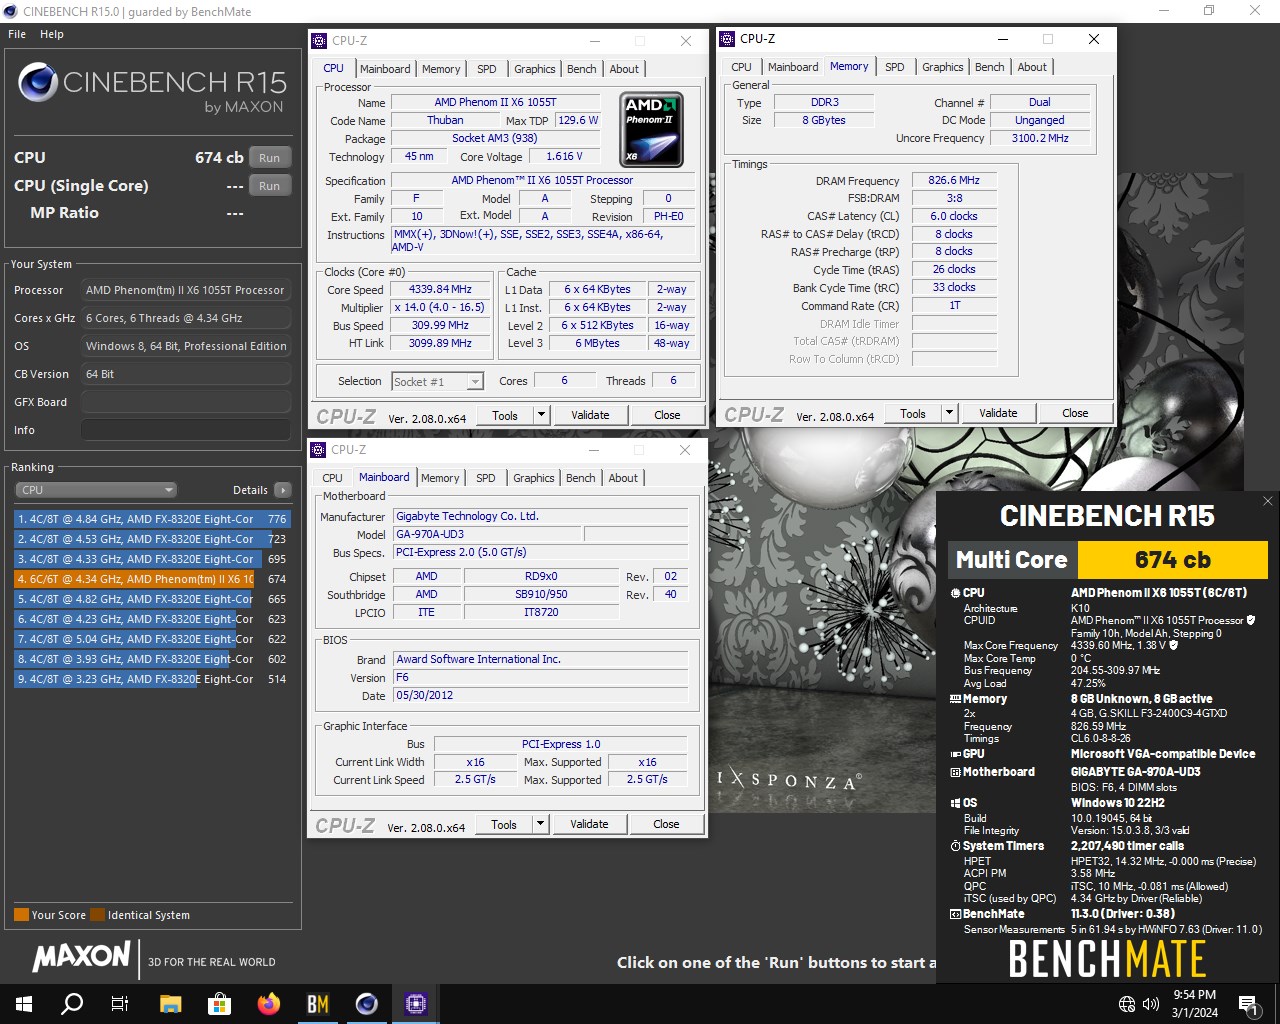Open Bench tab in Mainboard window
The image size is (1280, 1024).
[x=581, y=478]
